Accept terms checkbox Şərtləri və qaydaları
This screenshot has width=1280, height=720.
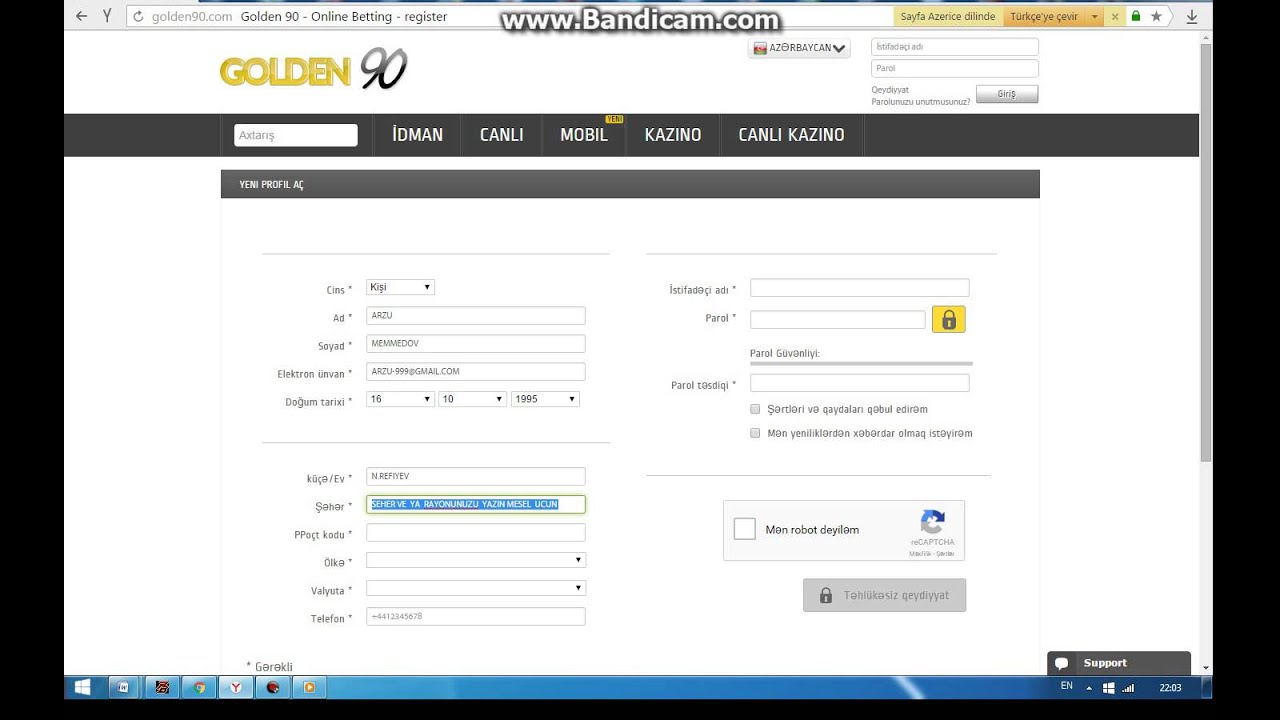coord(755,409)
